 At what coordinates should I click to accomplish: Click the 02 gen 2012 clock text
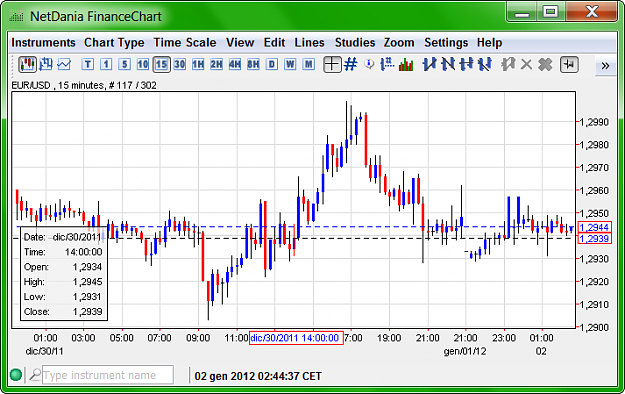pyautogui.click(x=258, y=376)
